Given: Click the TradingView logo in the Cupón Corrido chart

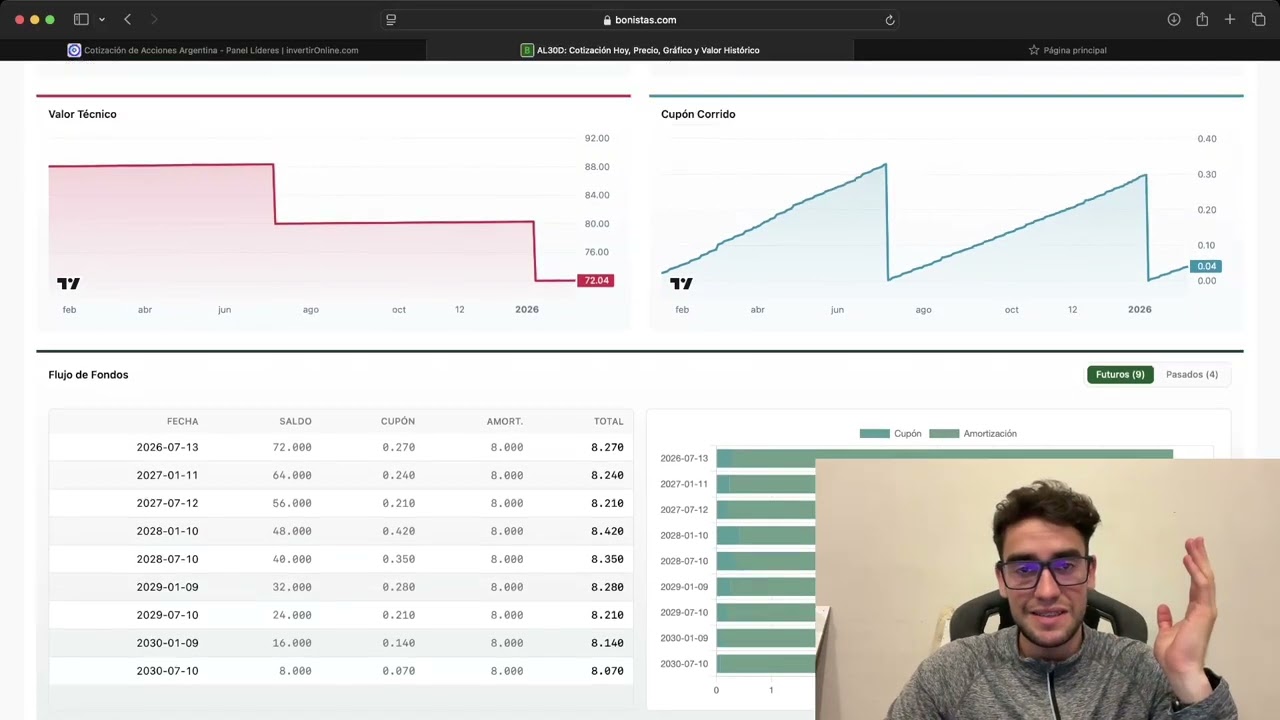Looking at the screenshot, I should click(x=681, y=284).
